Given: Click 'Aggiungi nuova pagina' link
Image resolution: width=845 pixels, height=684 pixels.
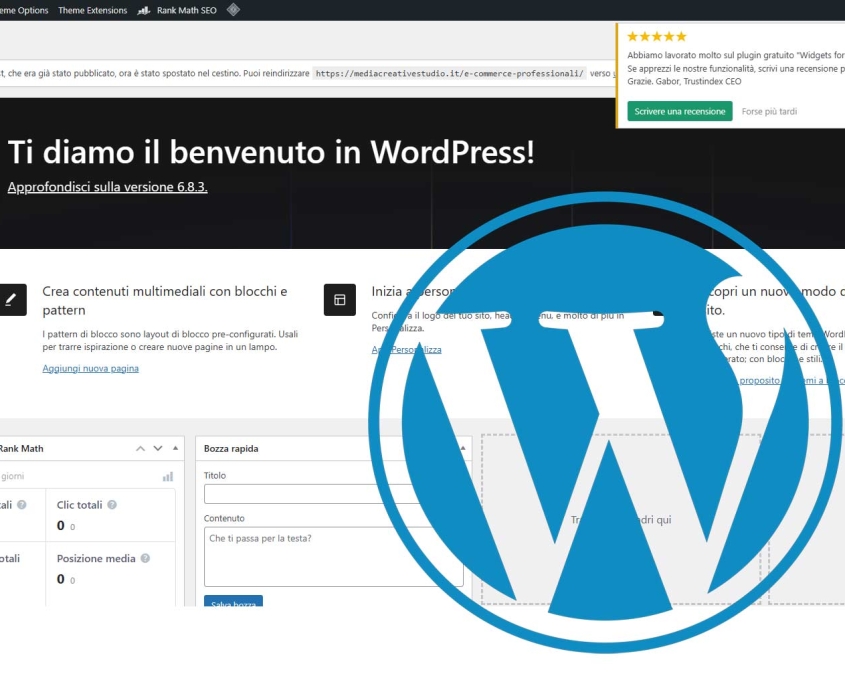Looking at the screenshot, I should coord(91,368).
